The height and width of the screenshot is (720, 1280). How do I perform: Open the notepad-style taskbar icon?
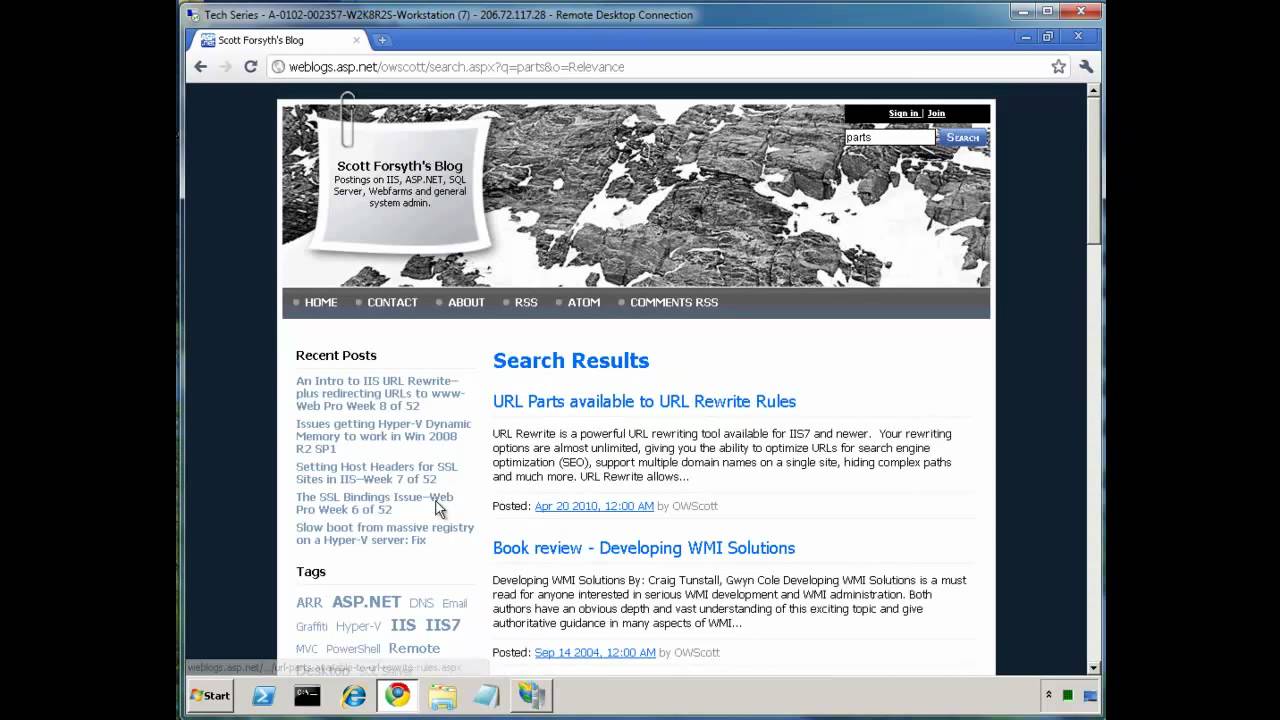486,695
